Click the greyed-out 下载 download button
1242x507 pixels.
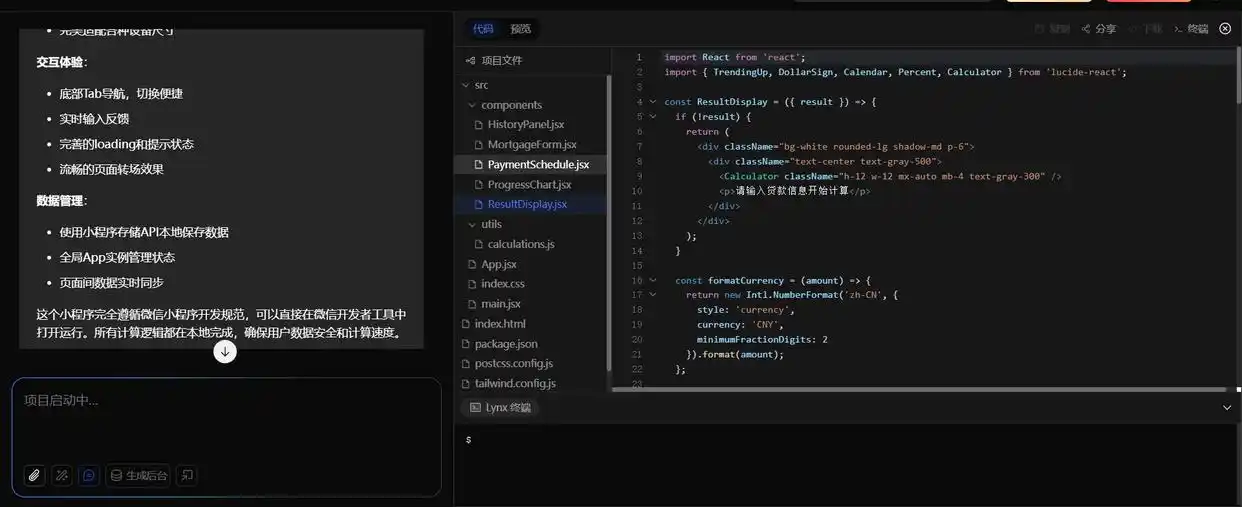coord(1145,29)
